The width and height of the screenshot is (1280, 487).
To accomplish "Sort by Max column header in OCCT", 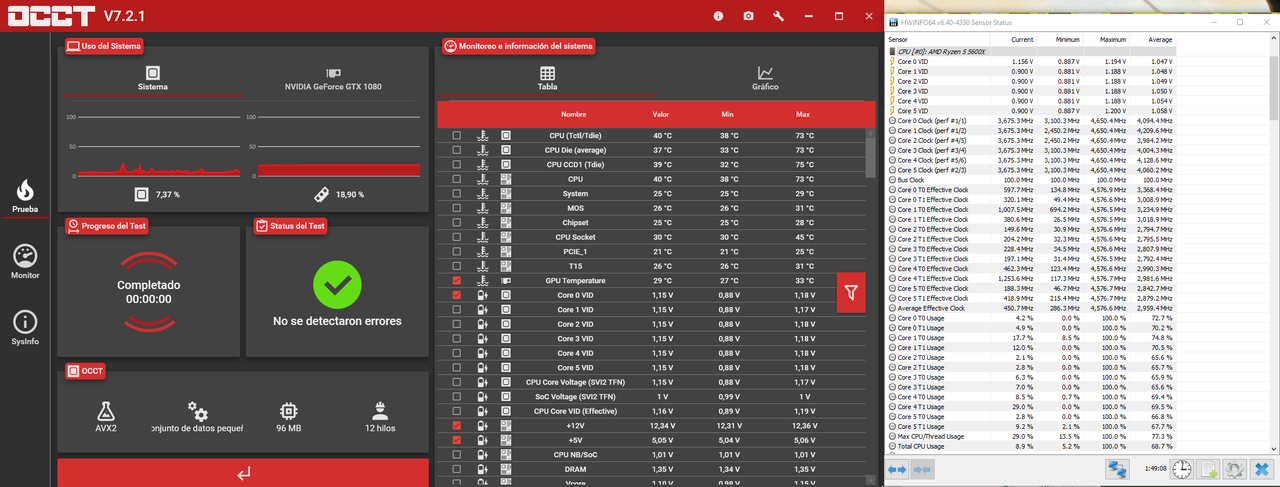I will point(803,114).
